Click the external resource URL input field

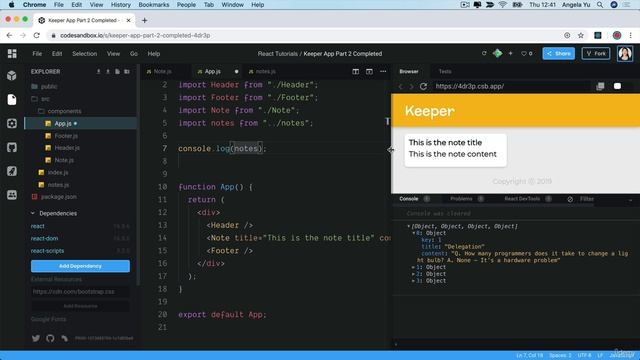tap(80, 292)
